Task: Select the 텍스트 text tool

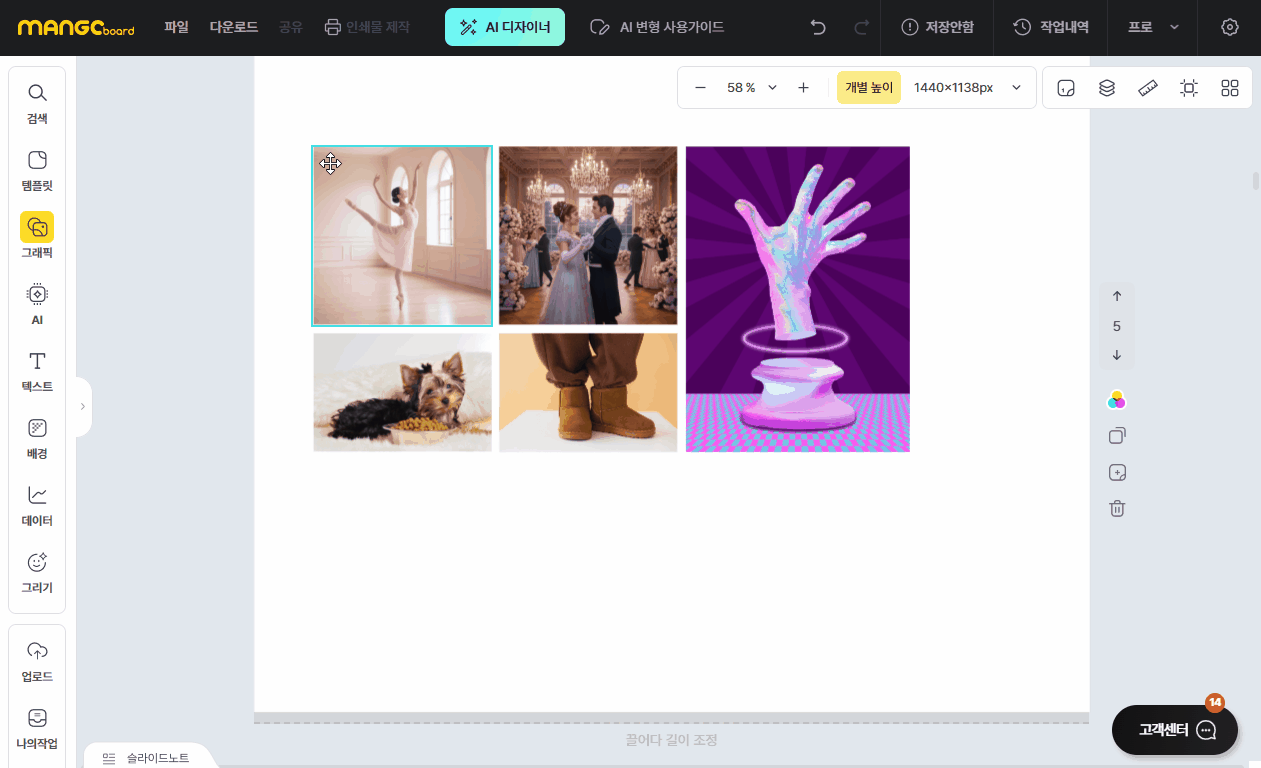Action: pyautogui.click(x=37, y=371)
